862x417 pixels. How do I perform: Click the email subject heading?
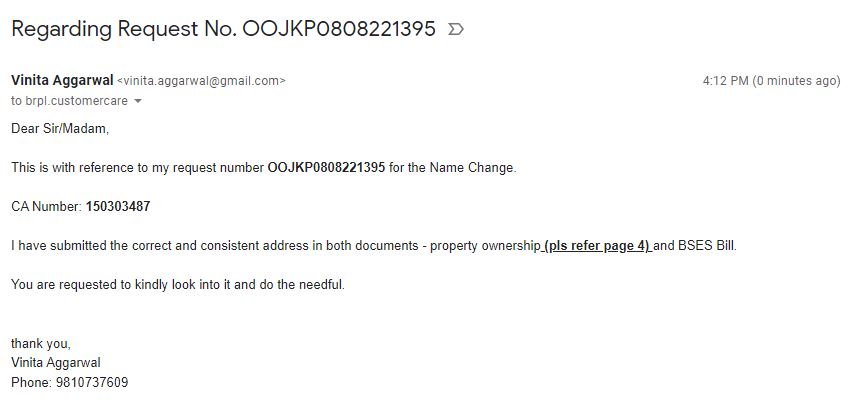(223, 29)
